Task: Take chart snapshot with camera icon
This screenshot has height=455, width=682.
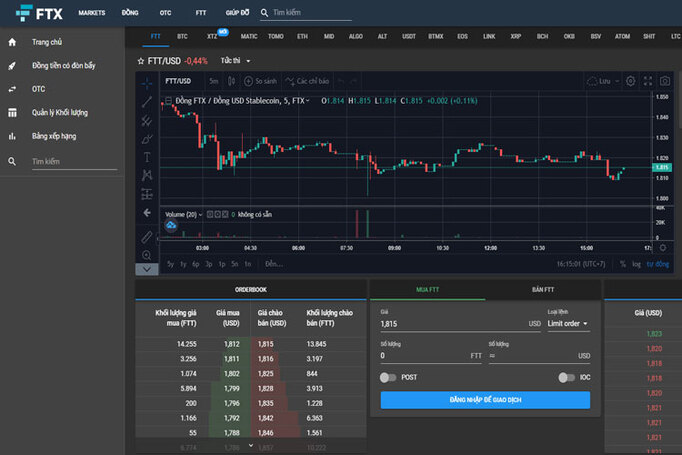Action: pos(665,81)
